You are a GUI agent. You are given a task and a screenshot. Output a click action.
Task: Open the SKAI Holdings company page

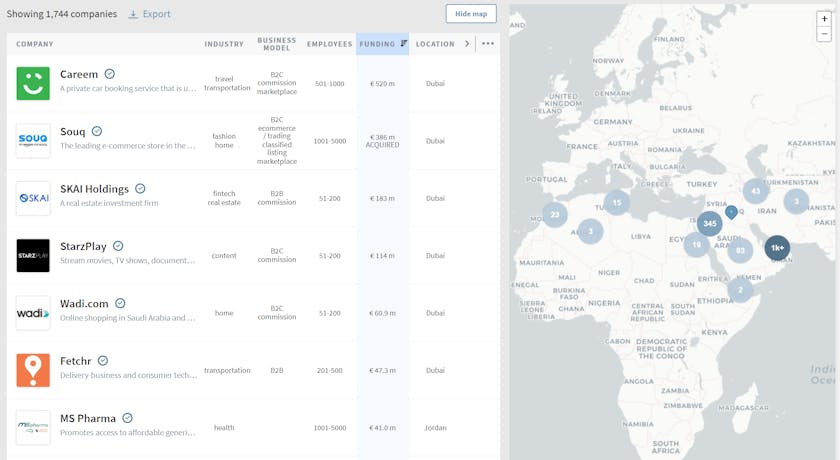pos(94,189)
